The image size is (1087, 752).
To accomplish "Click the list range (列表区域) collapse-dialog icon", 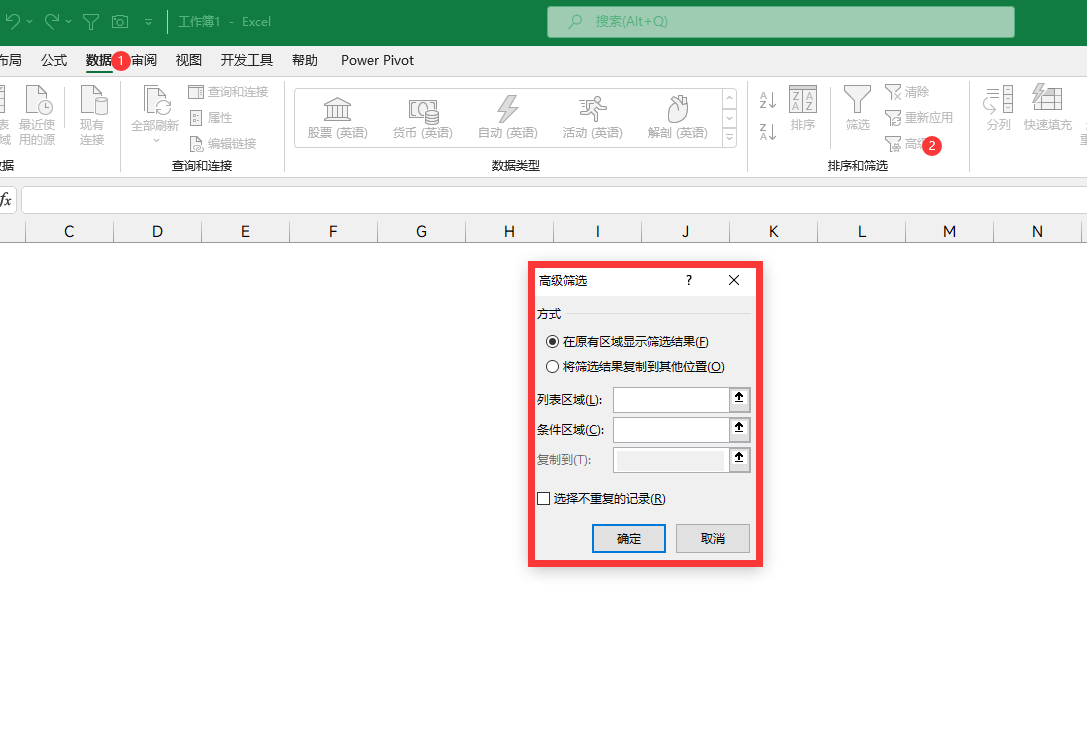I will click(740, 400).
